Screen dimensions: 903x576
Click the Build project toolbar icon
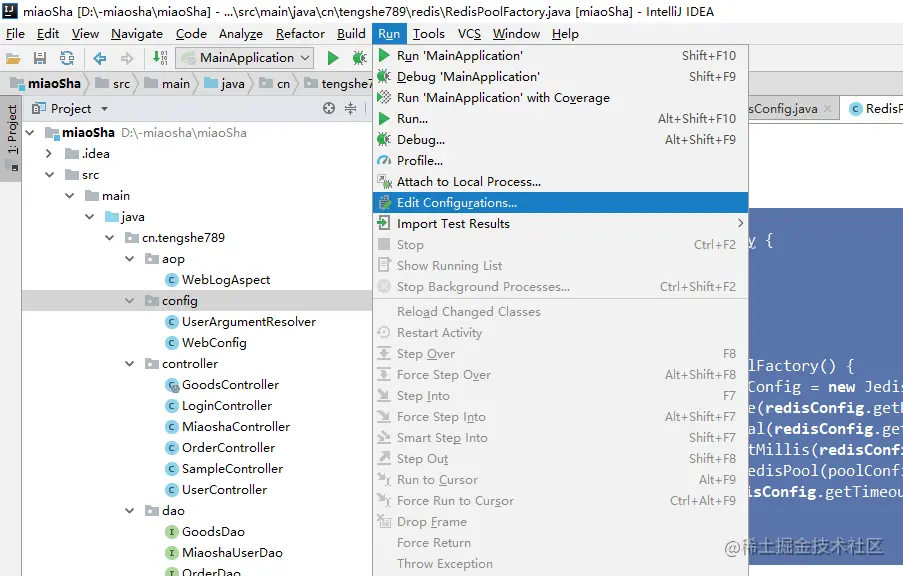(x=160, y=58)
